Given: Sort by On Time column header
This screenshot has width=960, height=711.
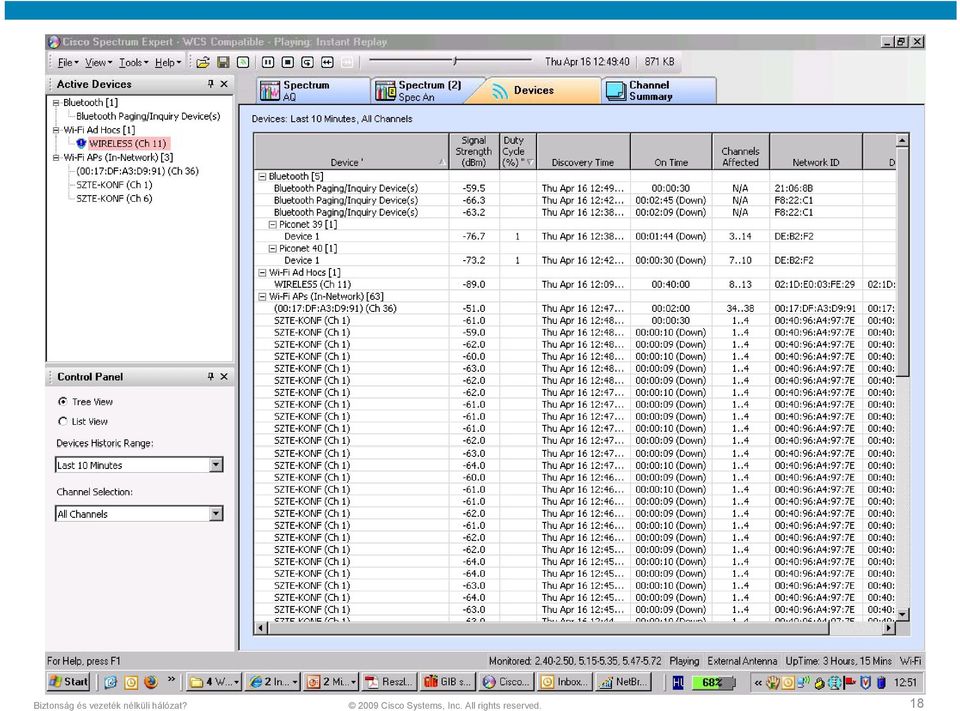Looking at the screenshot, I should (x=671, y=151).
